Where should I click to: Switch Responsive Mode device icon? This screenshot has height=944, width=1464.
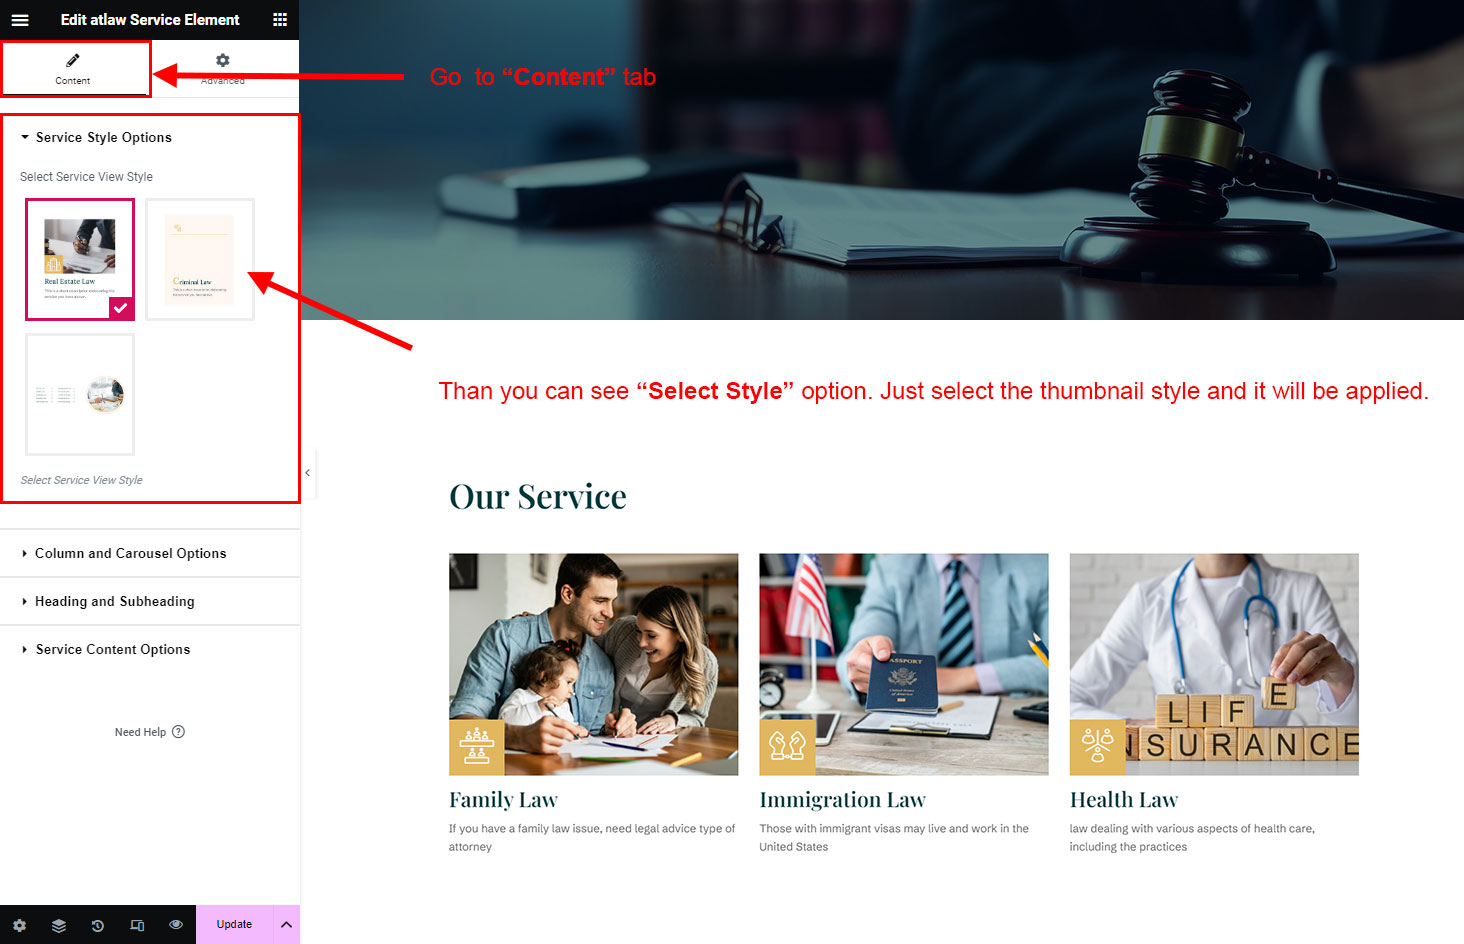tap(137, 925)
